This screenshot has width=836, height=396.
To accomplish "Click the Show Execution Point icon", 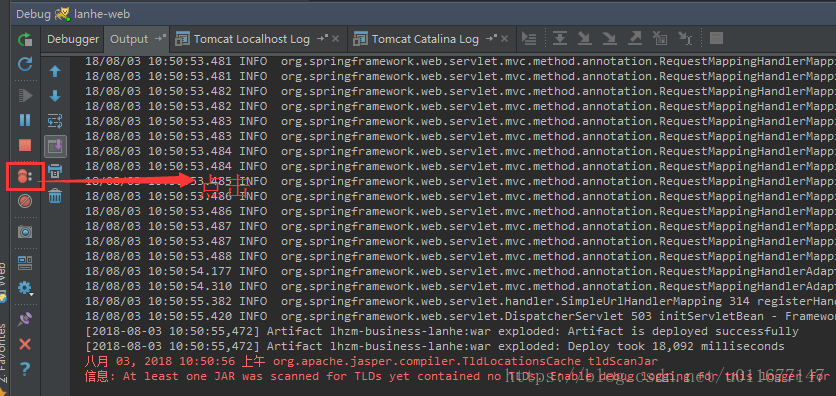I will pyautogui.click(x=529, y=38).
